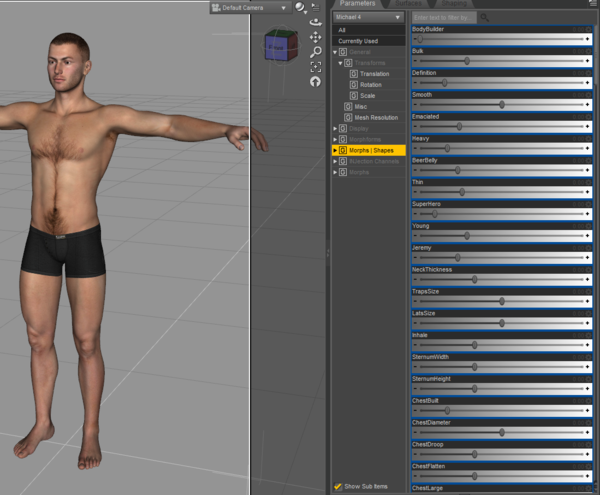
Task: Select the pan camera arrows control
Action: (315, 37)
